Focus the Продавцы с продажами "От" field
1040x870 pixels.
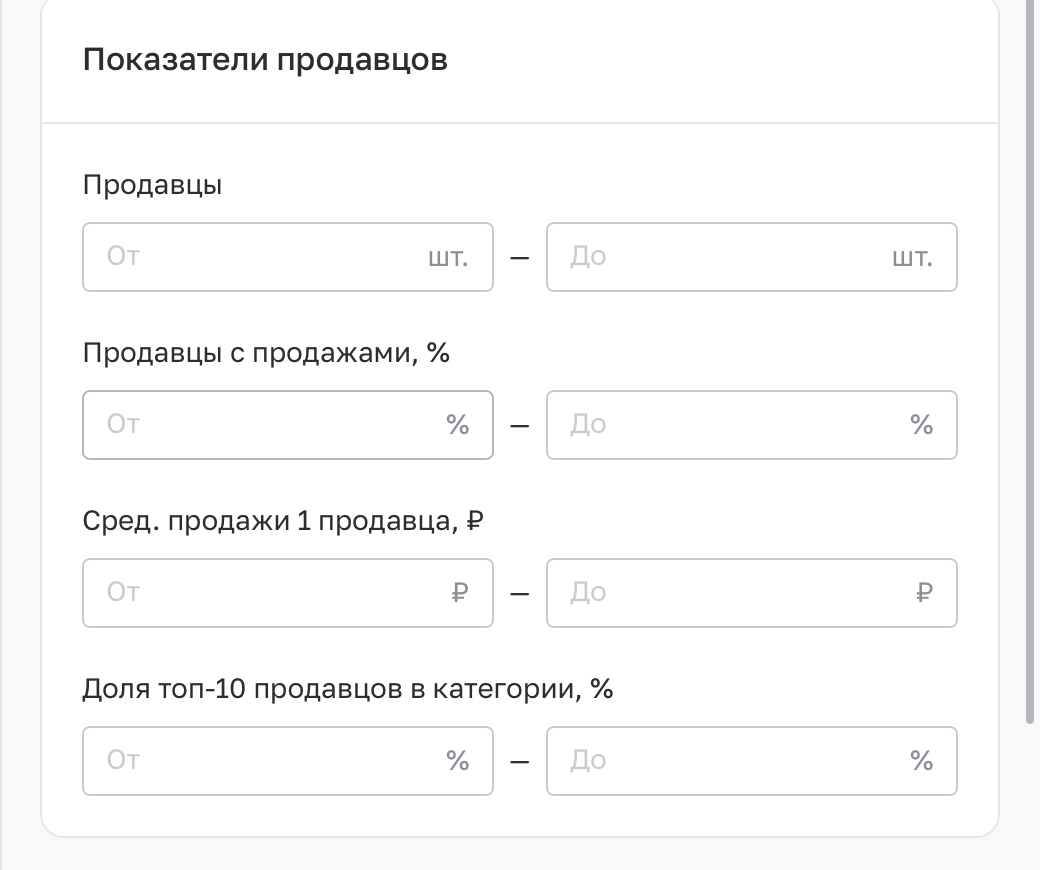288,425
